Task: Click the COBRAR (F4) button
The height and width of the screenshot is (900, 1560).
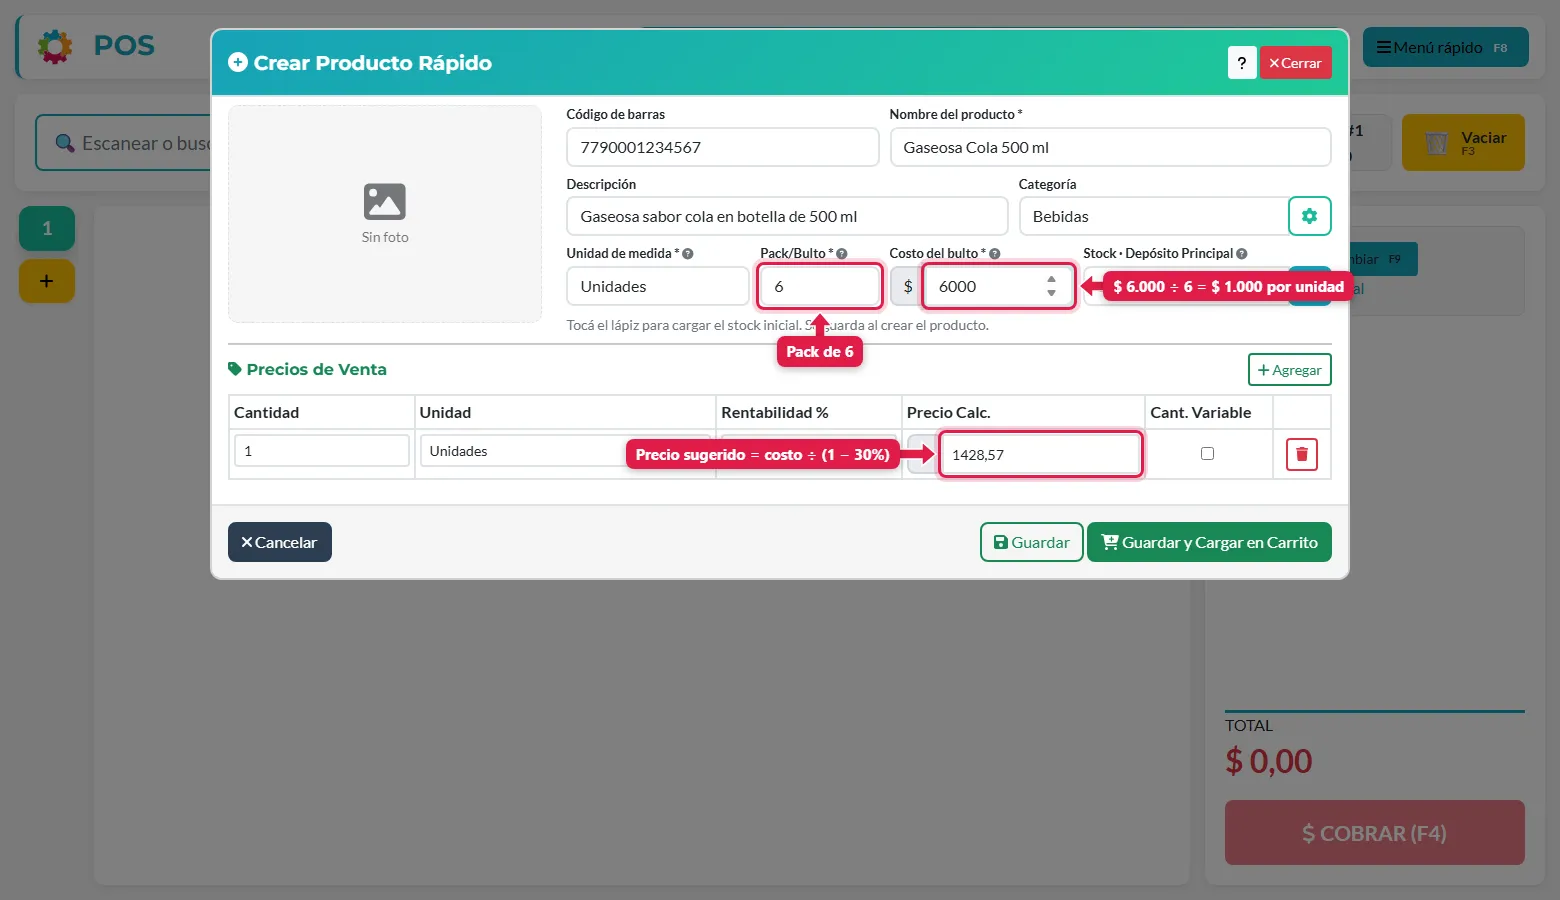Action: [1374, 833]
